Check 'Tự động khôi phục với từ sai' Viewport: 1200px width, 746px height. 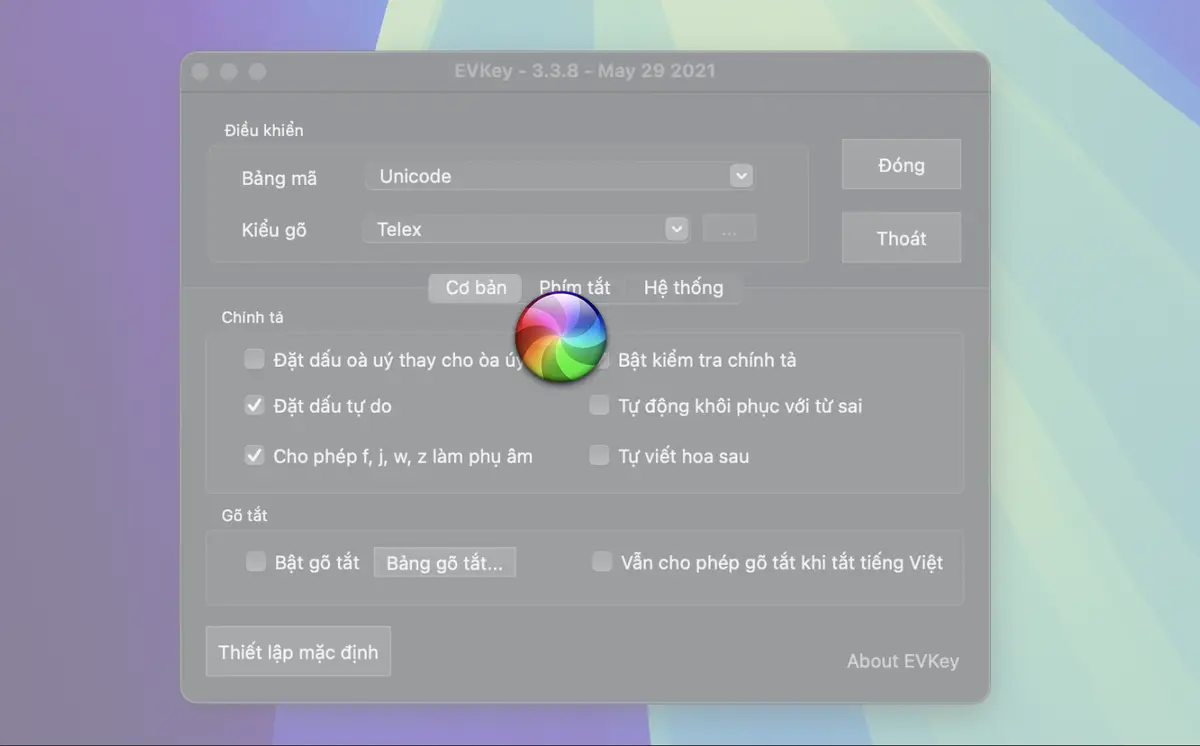click(599, 405)
